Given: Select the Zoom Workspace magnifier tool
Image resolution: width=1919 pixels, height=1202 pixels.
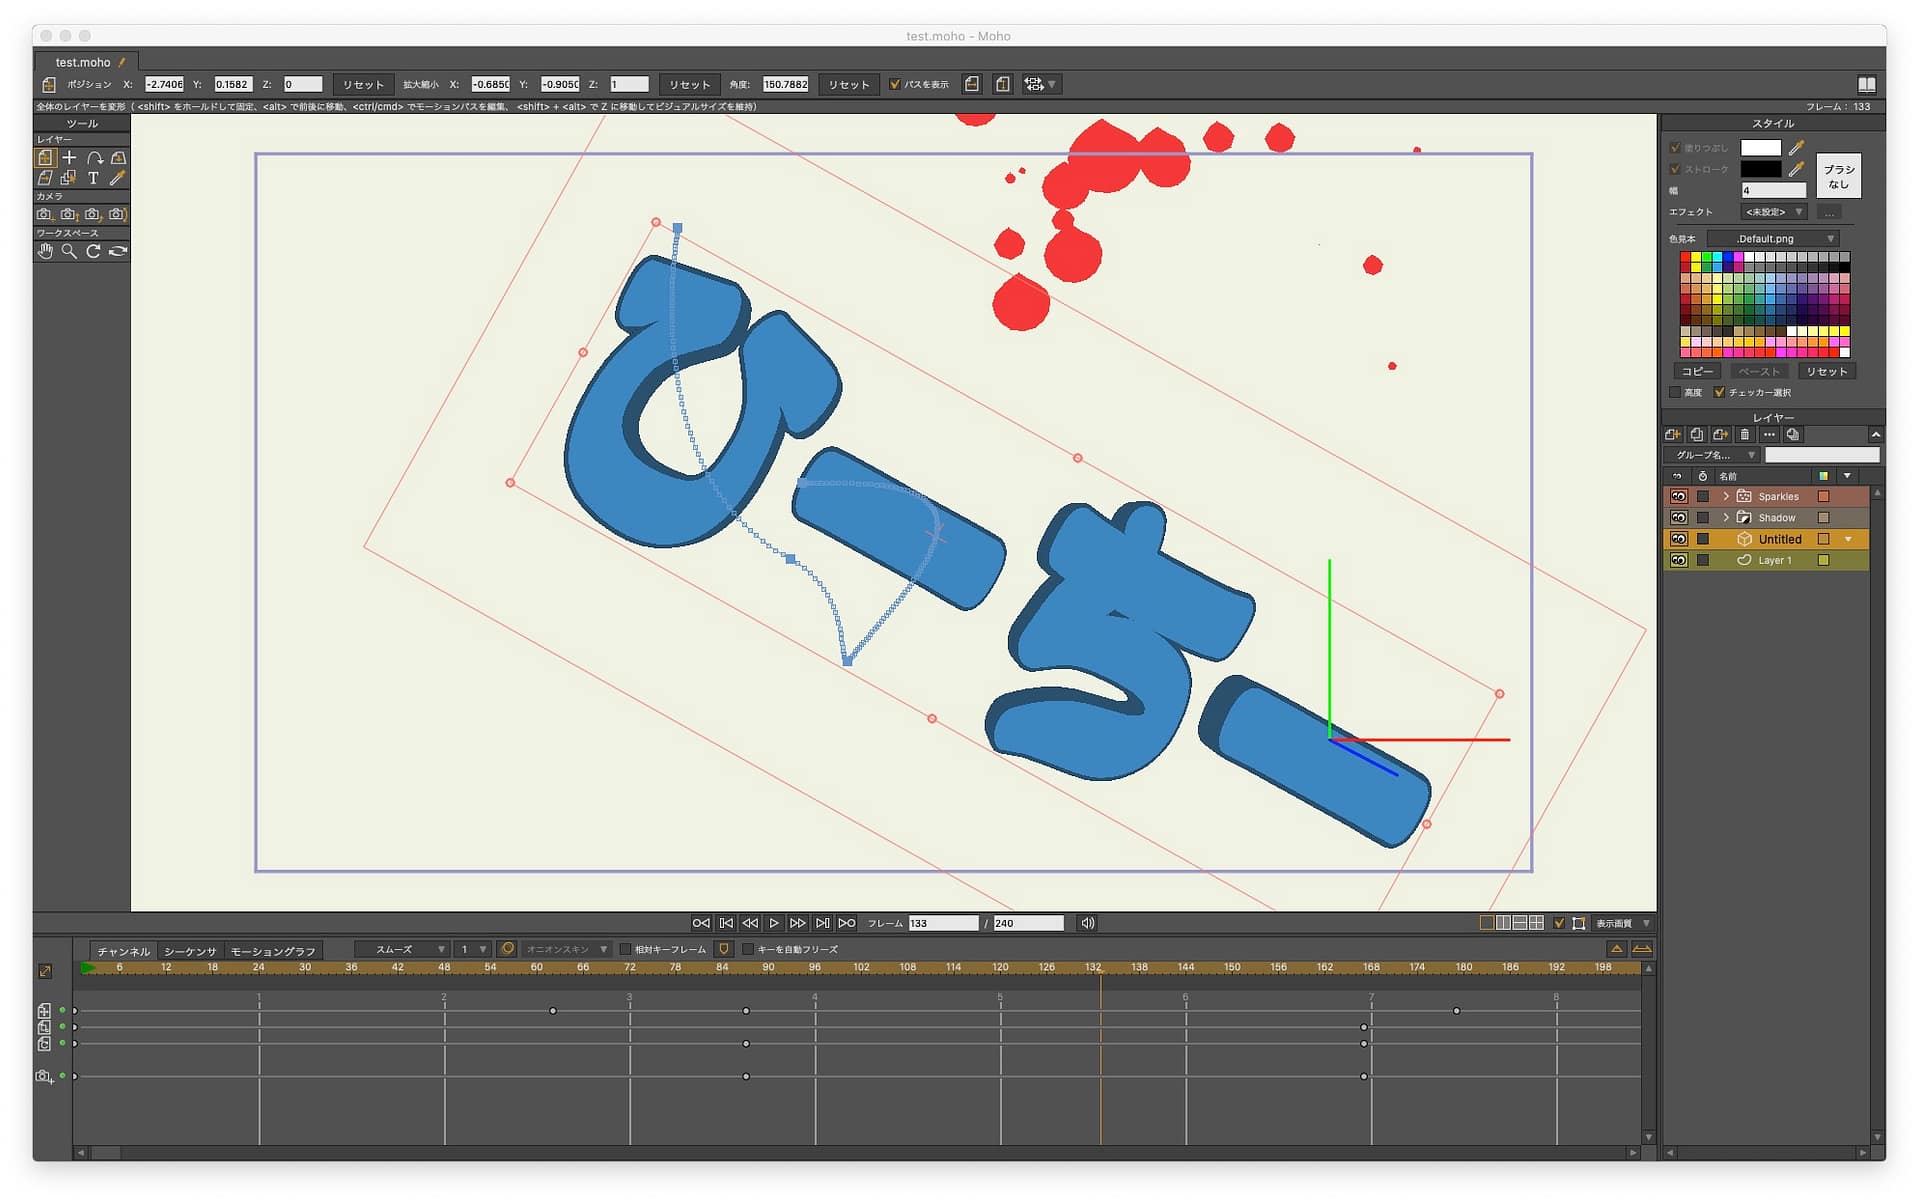Looking at the screenshot, I should pos(69,251).
